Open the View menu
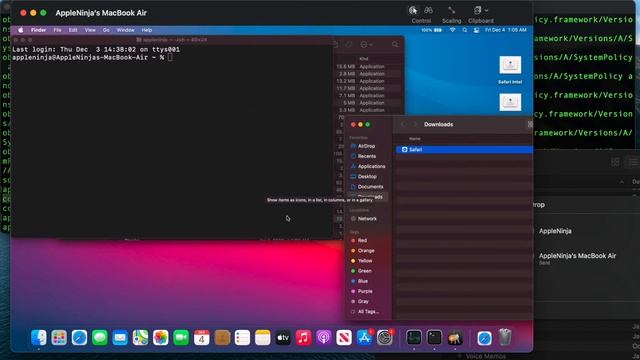The image size is (640, 360). [90, 30]
